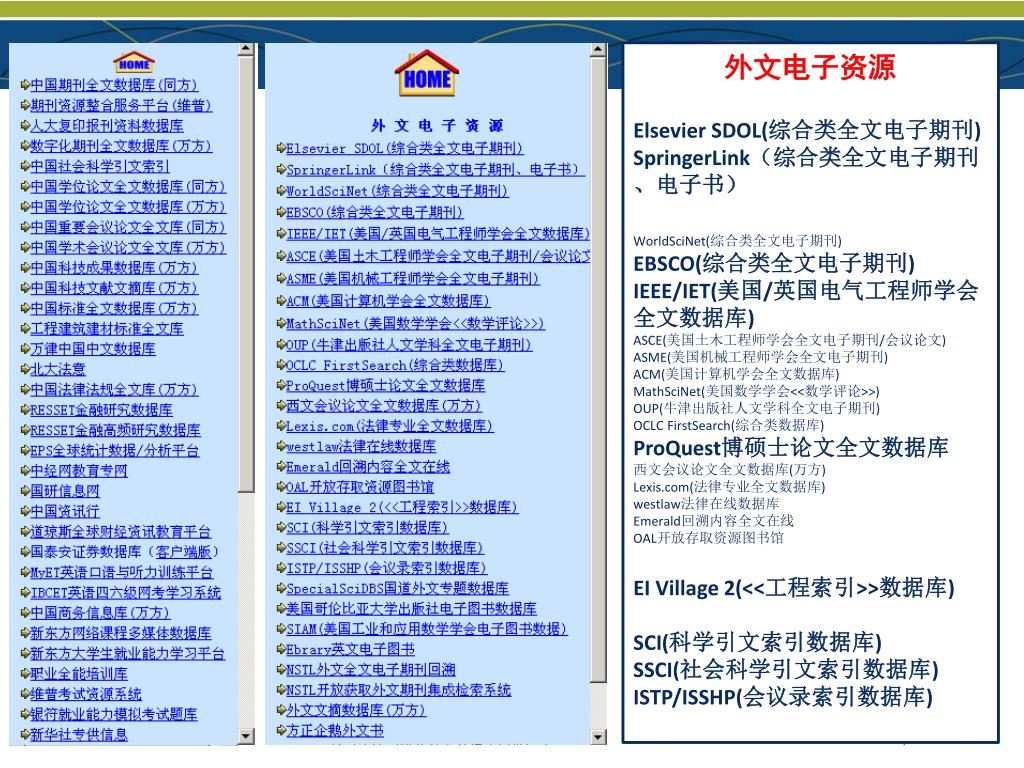The width and height of the screenshot is (1024, 768).
Task: Open SIAM link in middle panel
Action: (426, 628)
